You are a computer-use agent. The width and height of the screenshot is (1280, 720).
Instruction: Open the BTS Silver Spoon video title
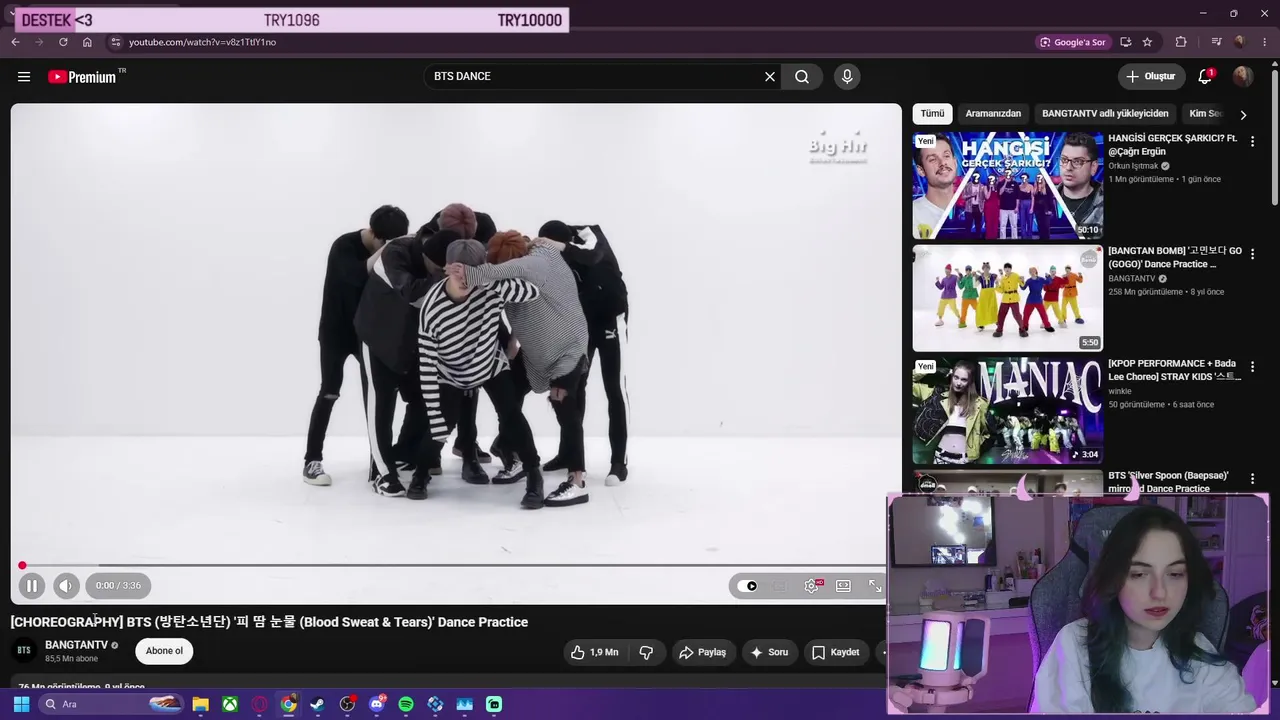pos(1169,482)
